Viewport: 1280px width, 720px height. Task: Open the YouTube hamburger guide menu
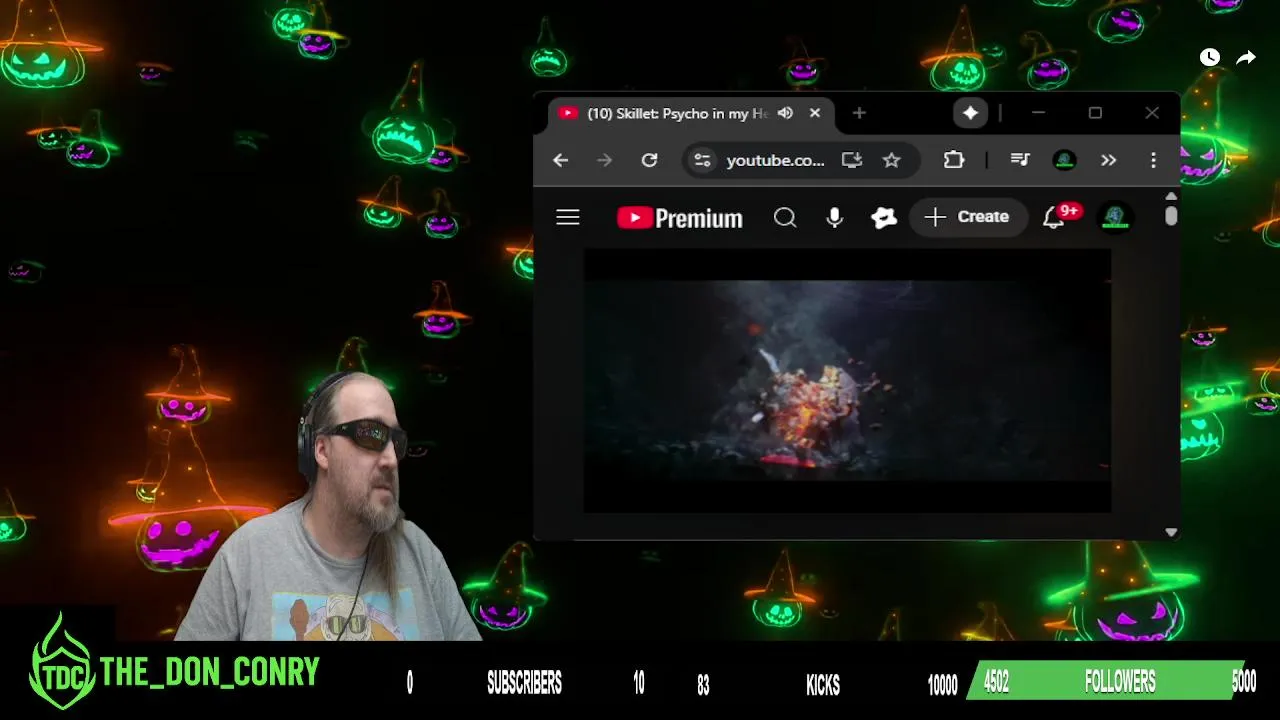pyautogui.click(x=568, y=217)
